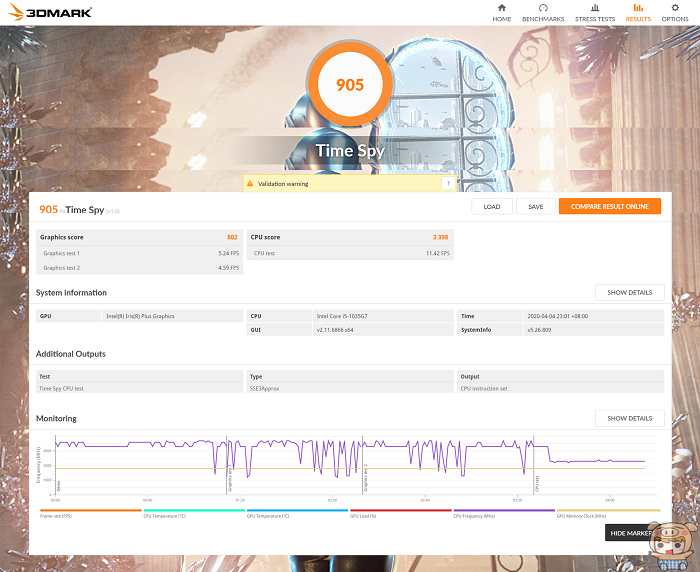The image size is (700, 572).
Task: Click the Time value 2020-04-04 23:01
Action: [x=593, y=316]
